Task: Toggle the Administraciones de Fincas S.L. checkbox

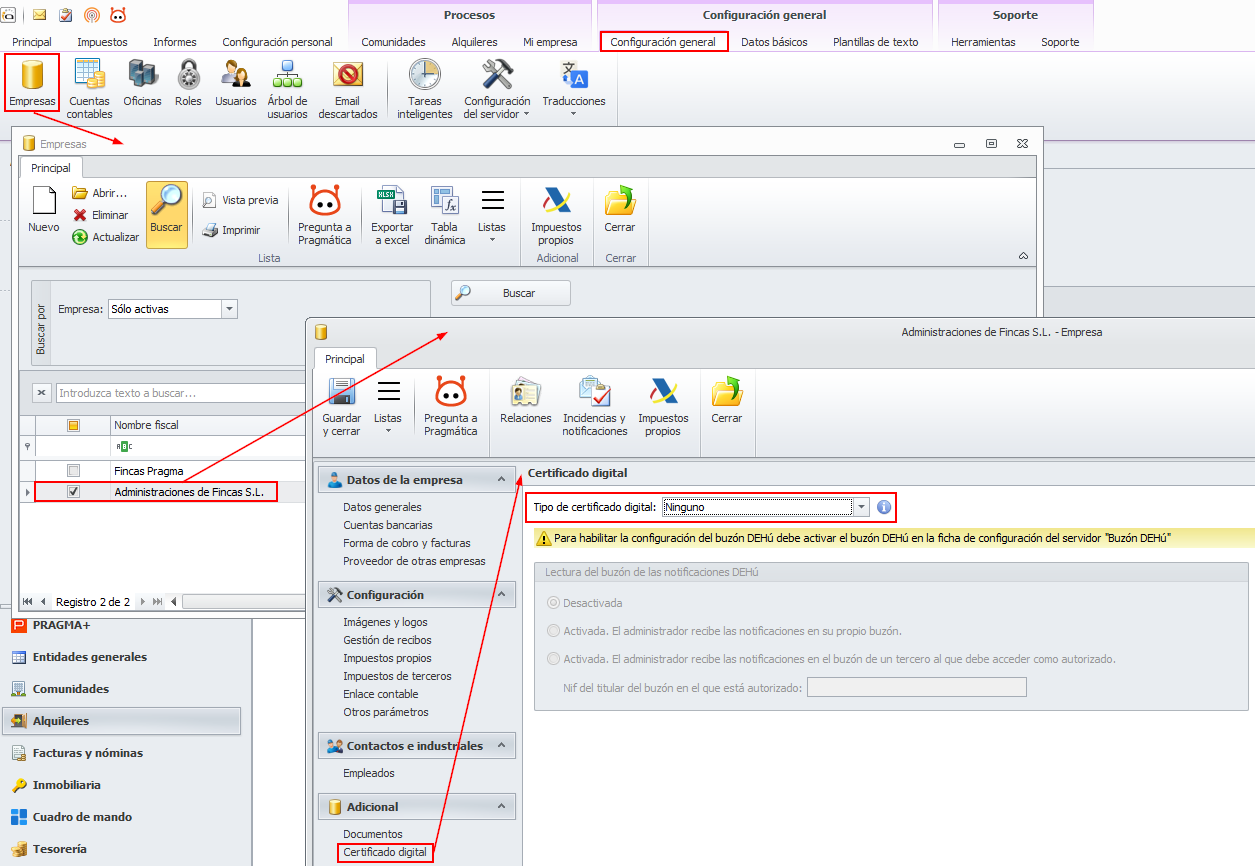Action: tap(73, 492)
